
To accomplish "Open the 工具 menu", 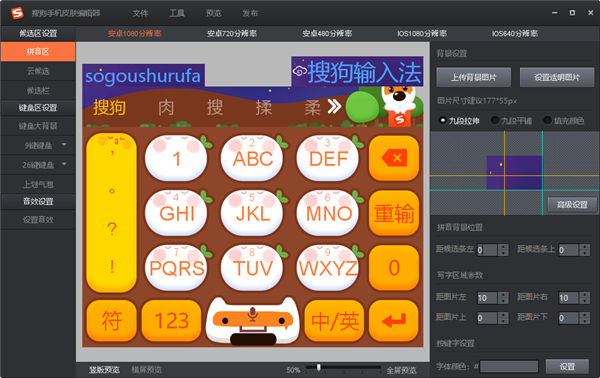I will (177, 13).
